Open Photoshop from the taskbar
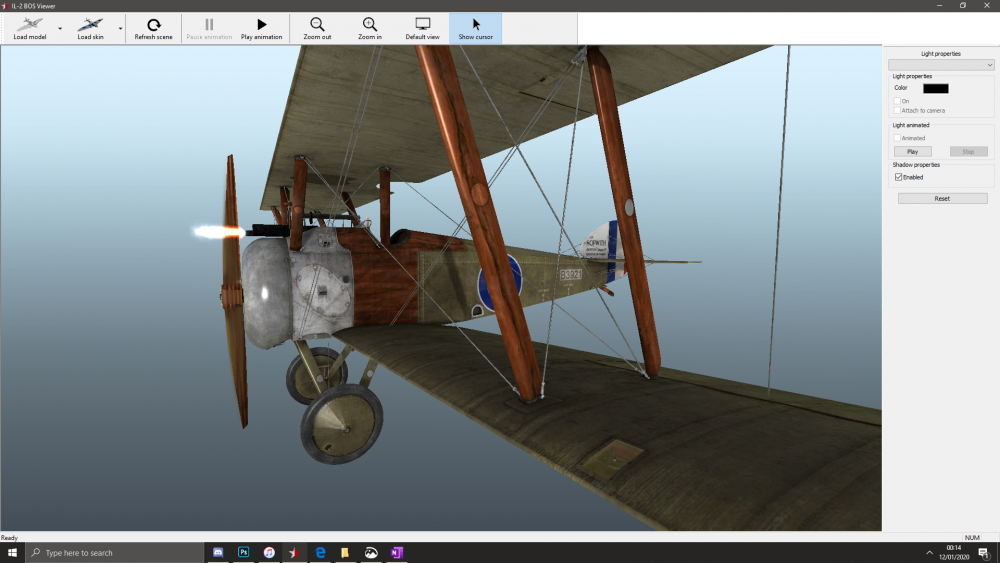Image resolution: width=1000 pixels, height=563 pixels. tap(244, 552)
